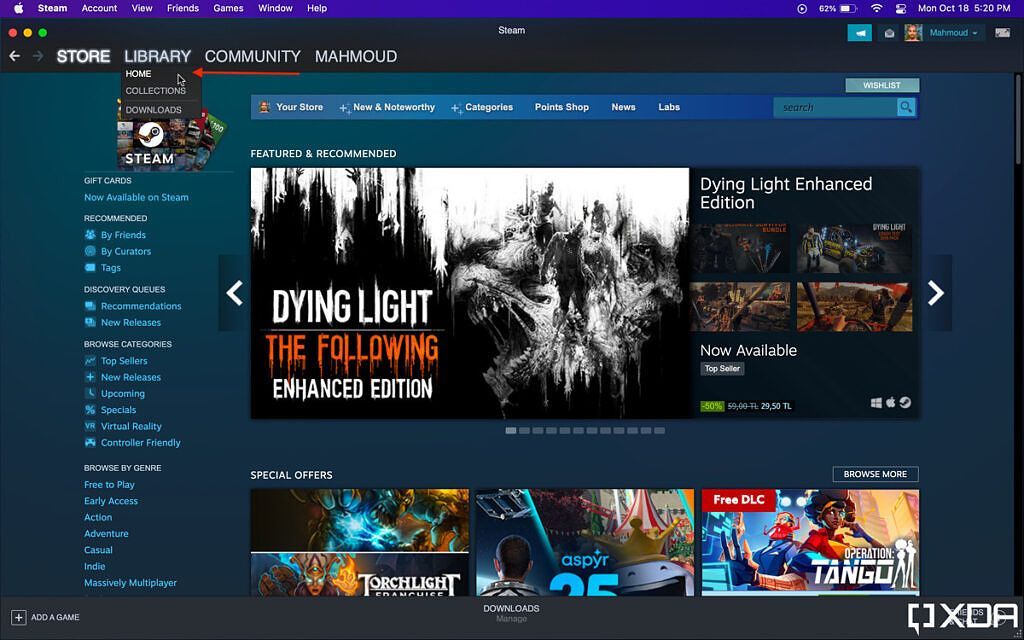Click the Add a Game plus icon

[18, 617]
